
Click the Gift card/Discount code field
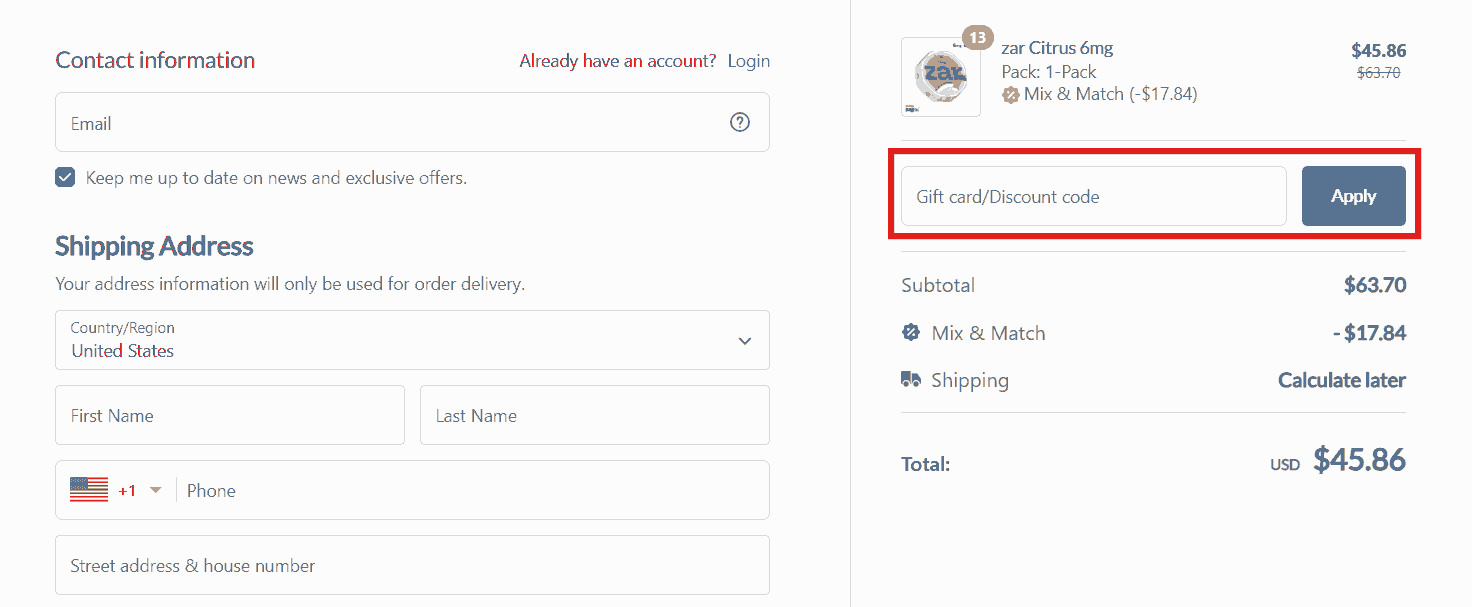click(x=1093, y=196)
